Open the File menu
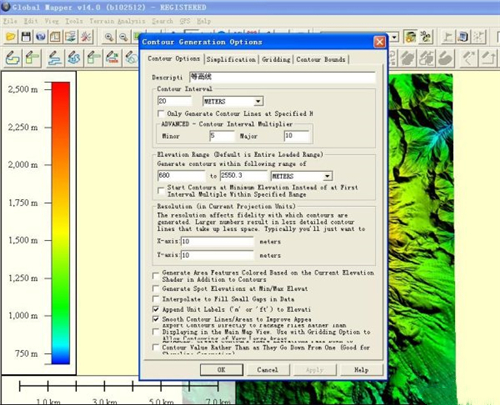500x405 pixels. (x=10, y=21)
